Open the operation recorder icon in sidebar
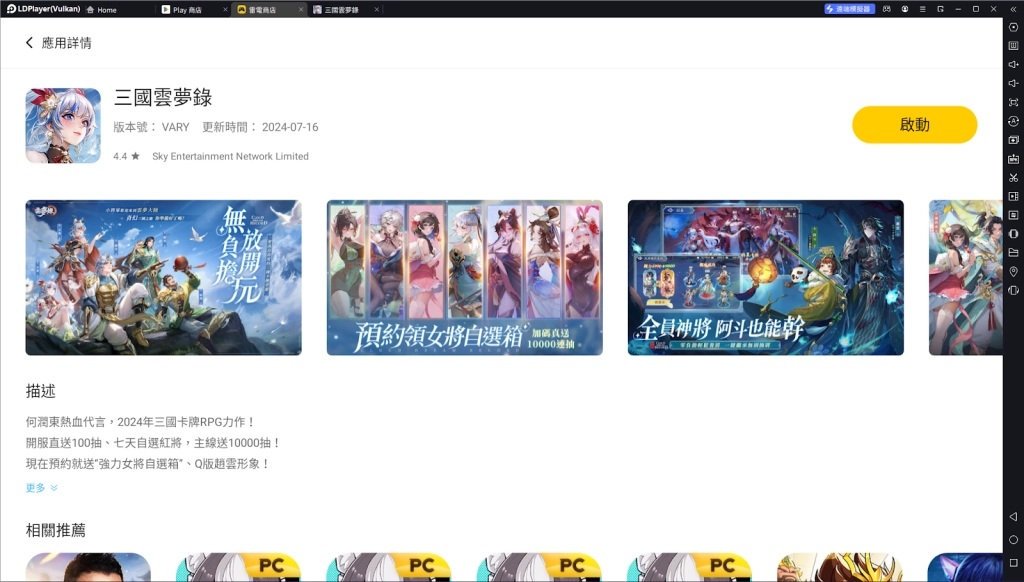The height and width of the screenshot is (582, 1024). [1013, 215]
